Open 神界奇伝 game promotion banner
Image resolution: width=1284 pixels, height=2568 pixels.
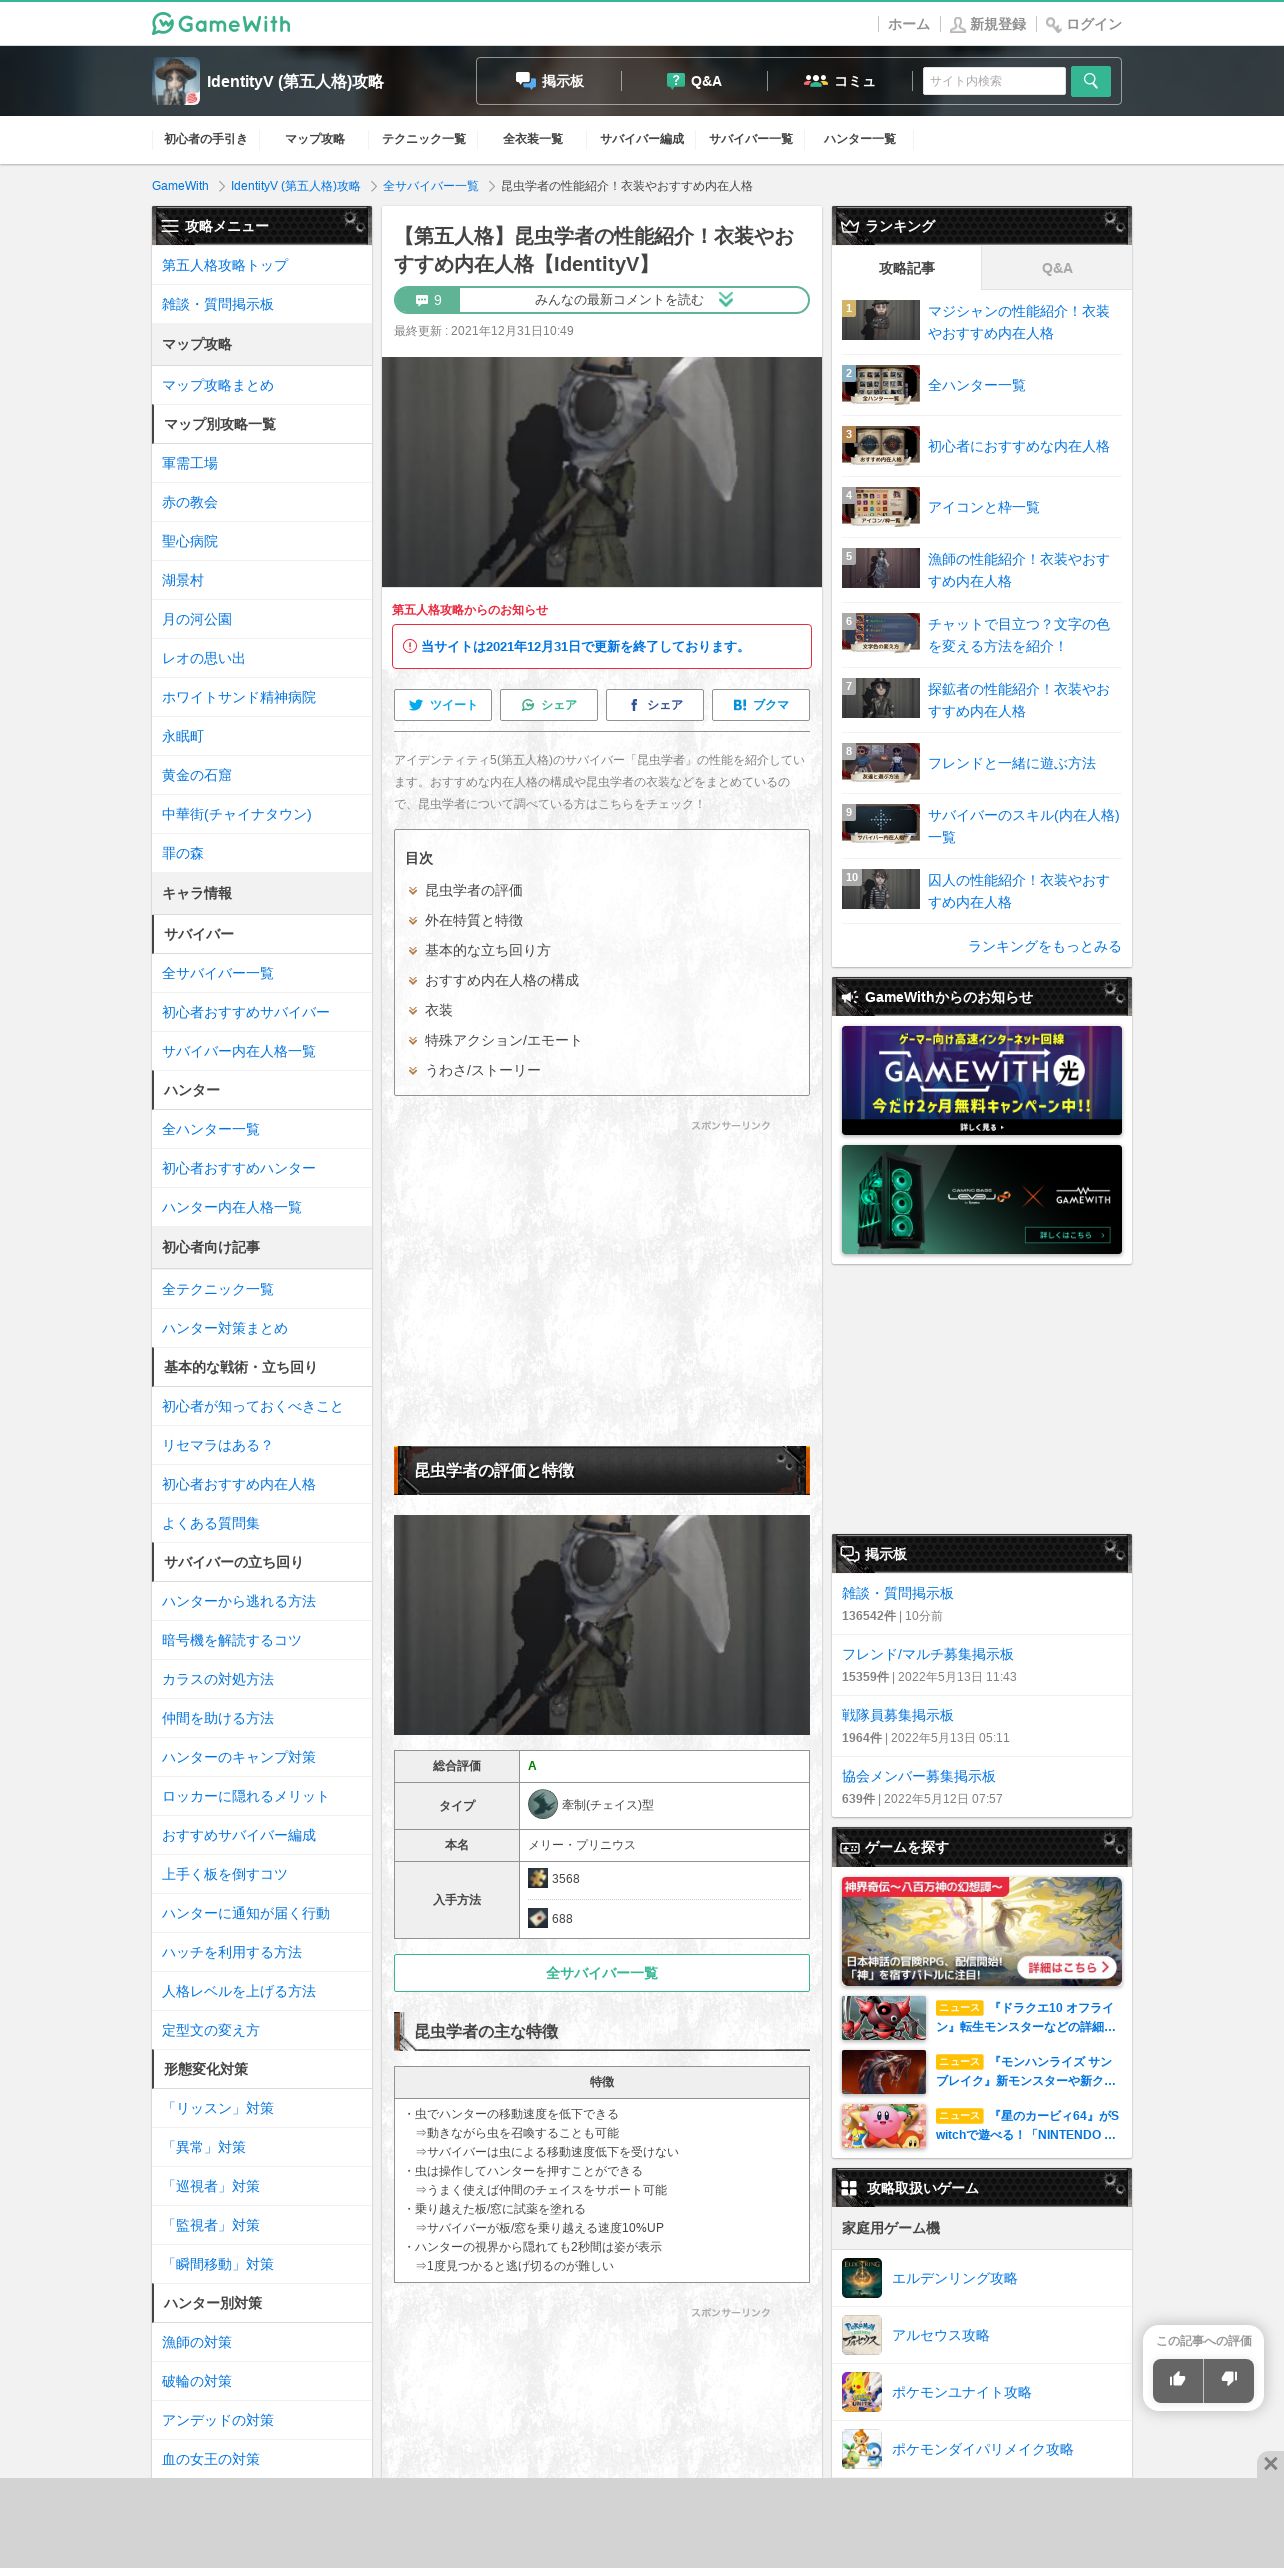982,1931
